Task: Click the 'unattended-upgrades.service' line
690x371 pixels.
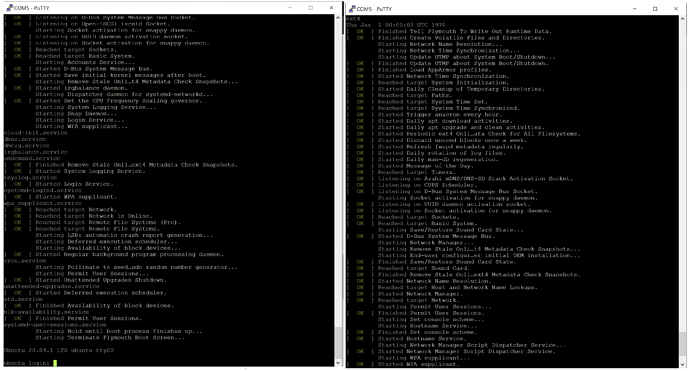Action: 51,286
